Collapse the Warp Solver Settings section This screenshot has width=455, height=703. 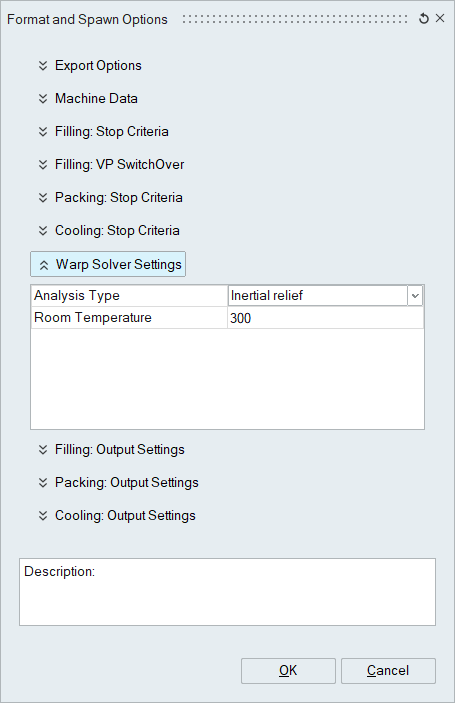click(108, 264)
